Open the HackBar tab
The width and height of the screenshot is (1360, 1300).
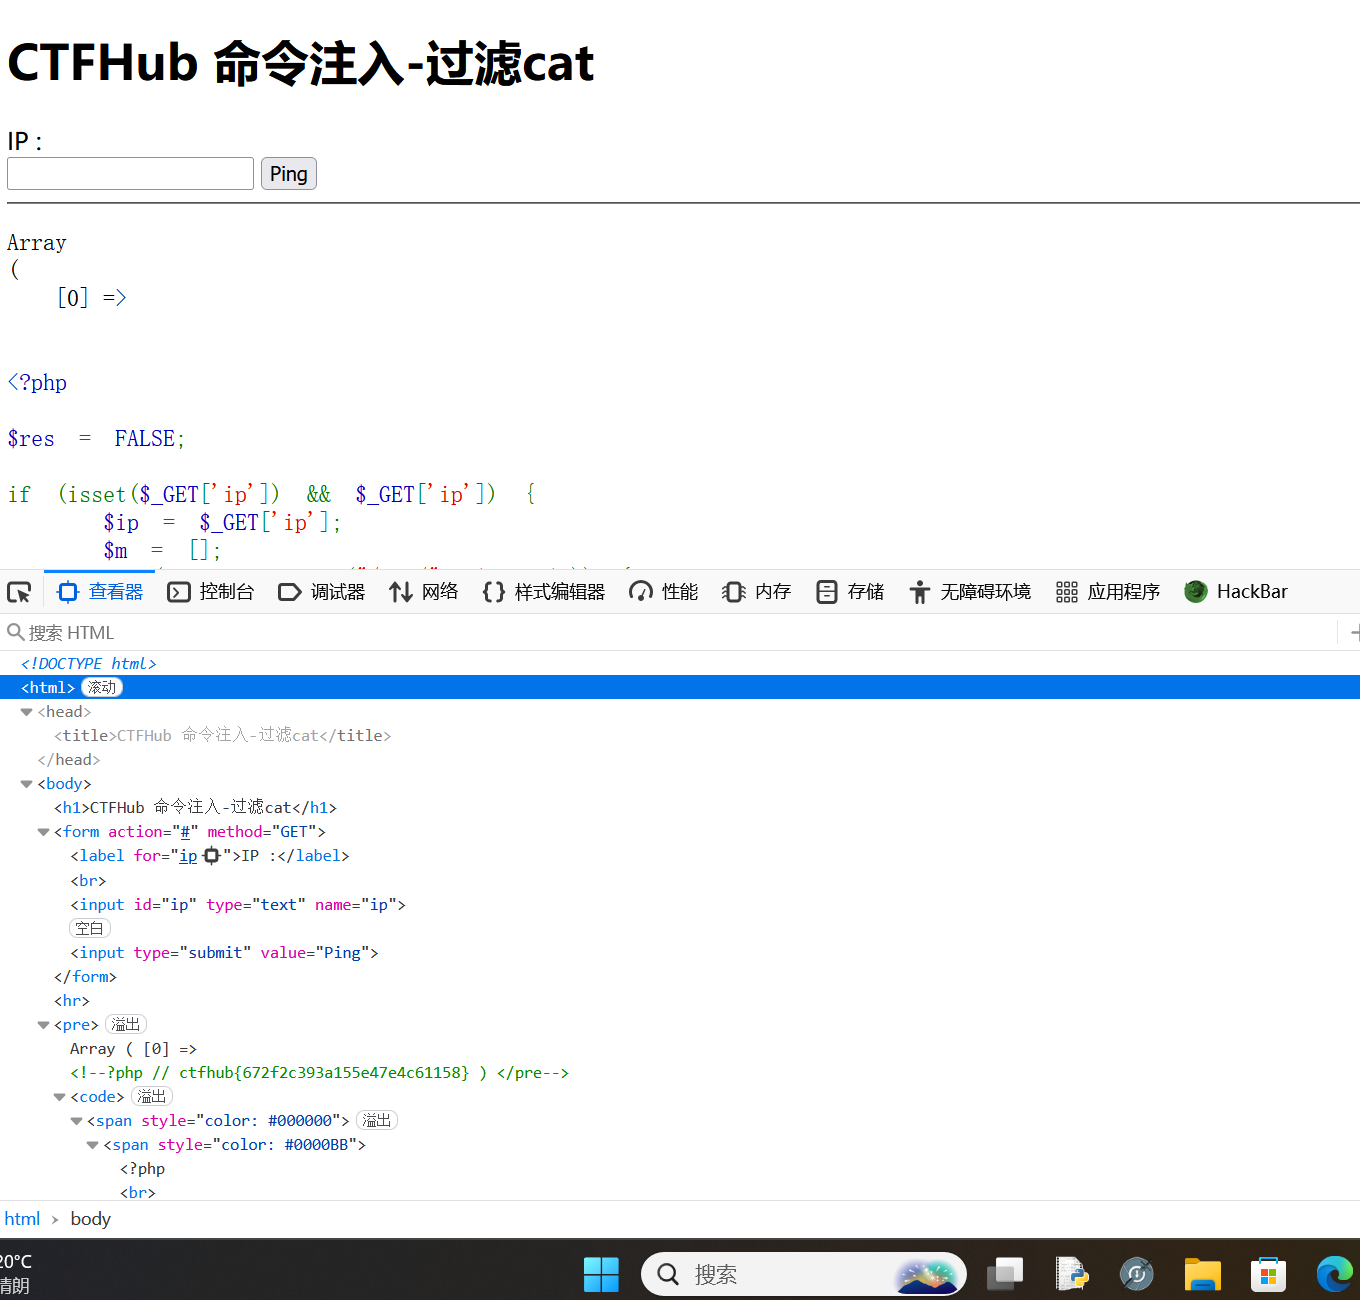1236,592
